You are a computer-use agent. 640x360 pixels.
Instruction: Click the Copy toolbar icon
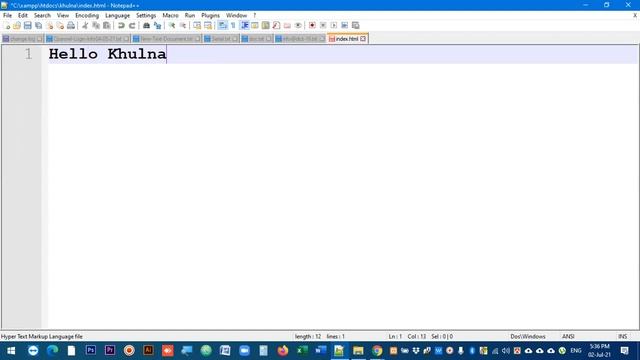[96, 26]
